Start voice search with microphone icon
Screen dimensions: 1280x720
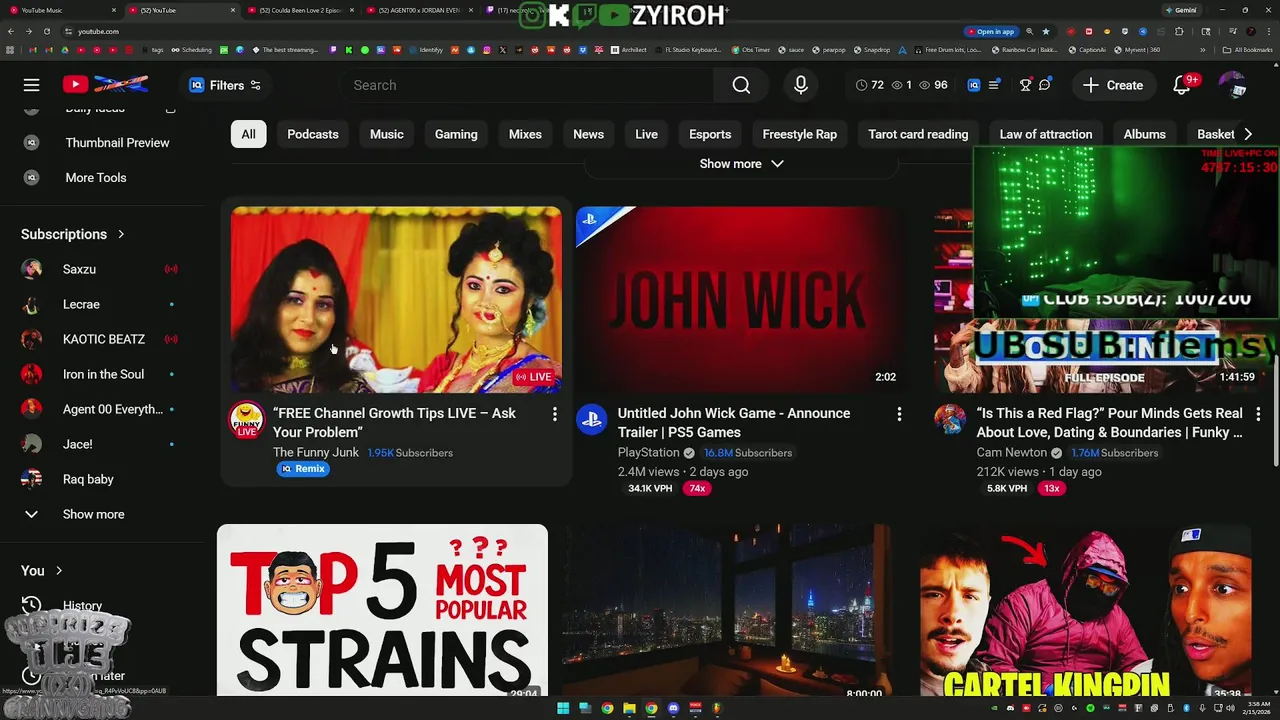tap(801, 85)
